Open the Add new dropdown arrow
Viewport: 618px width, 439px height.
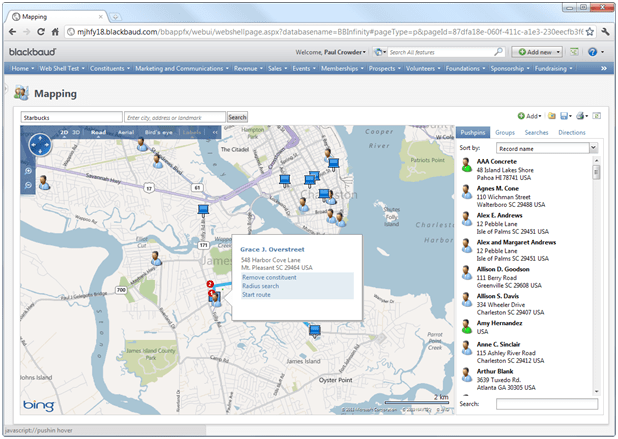pyautogui.click(x=558, y=52)
